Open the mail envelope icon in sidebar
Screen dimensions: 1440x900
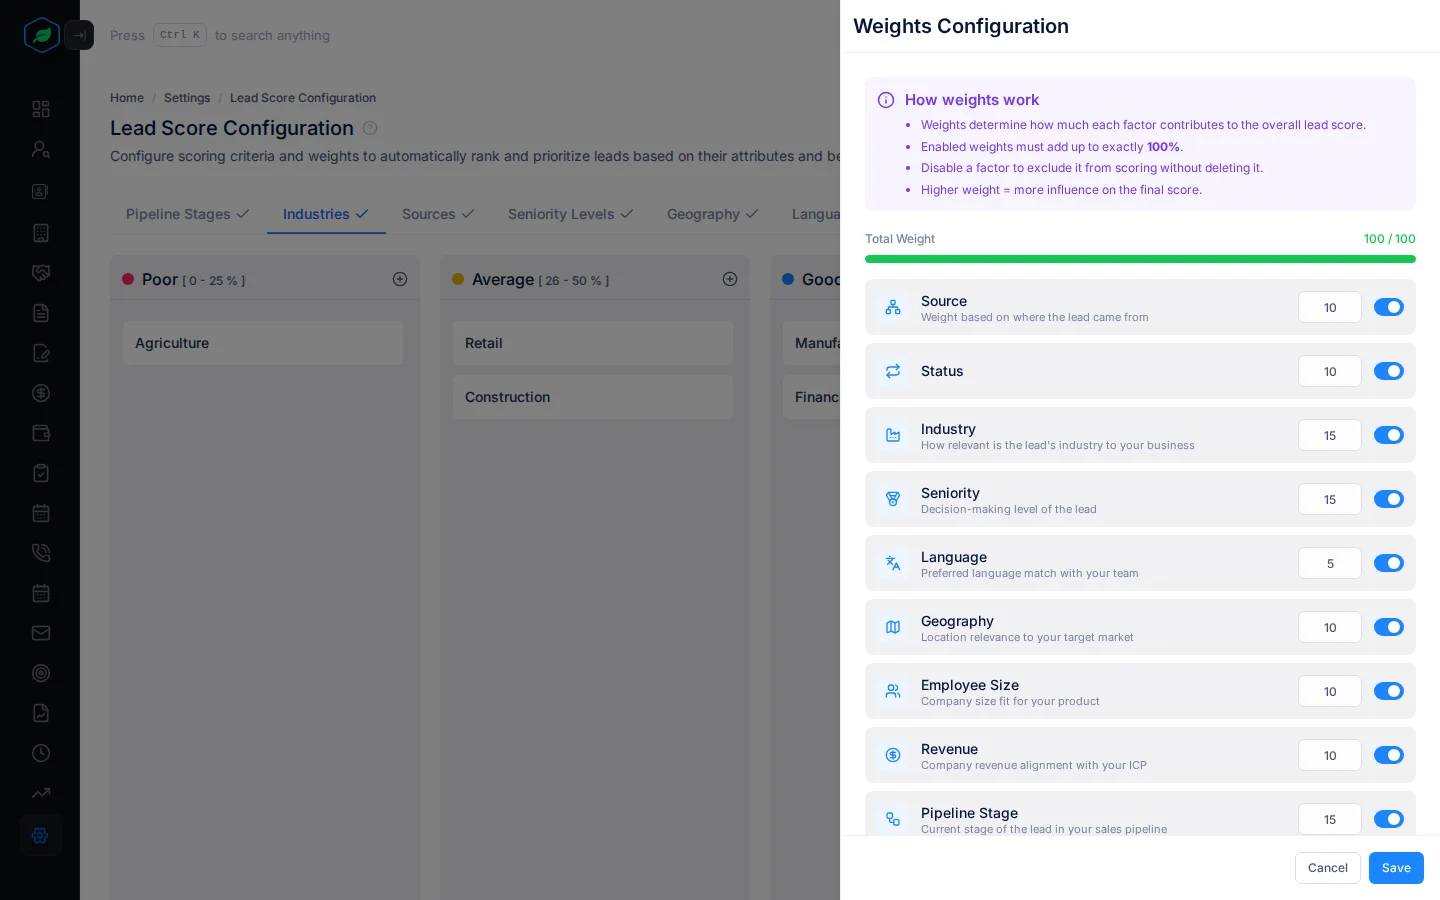[x=41, y=633]
